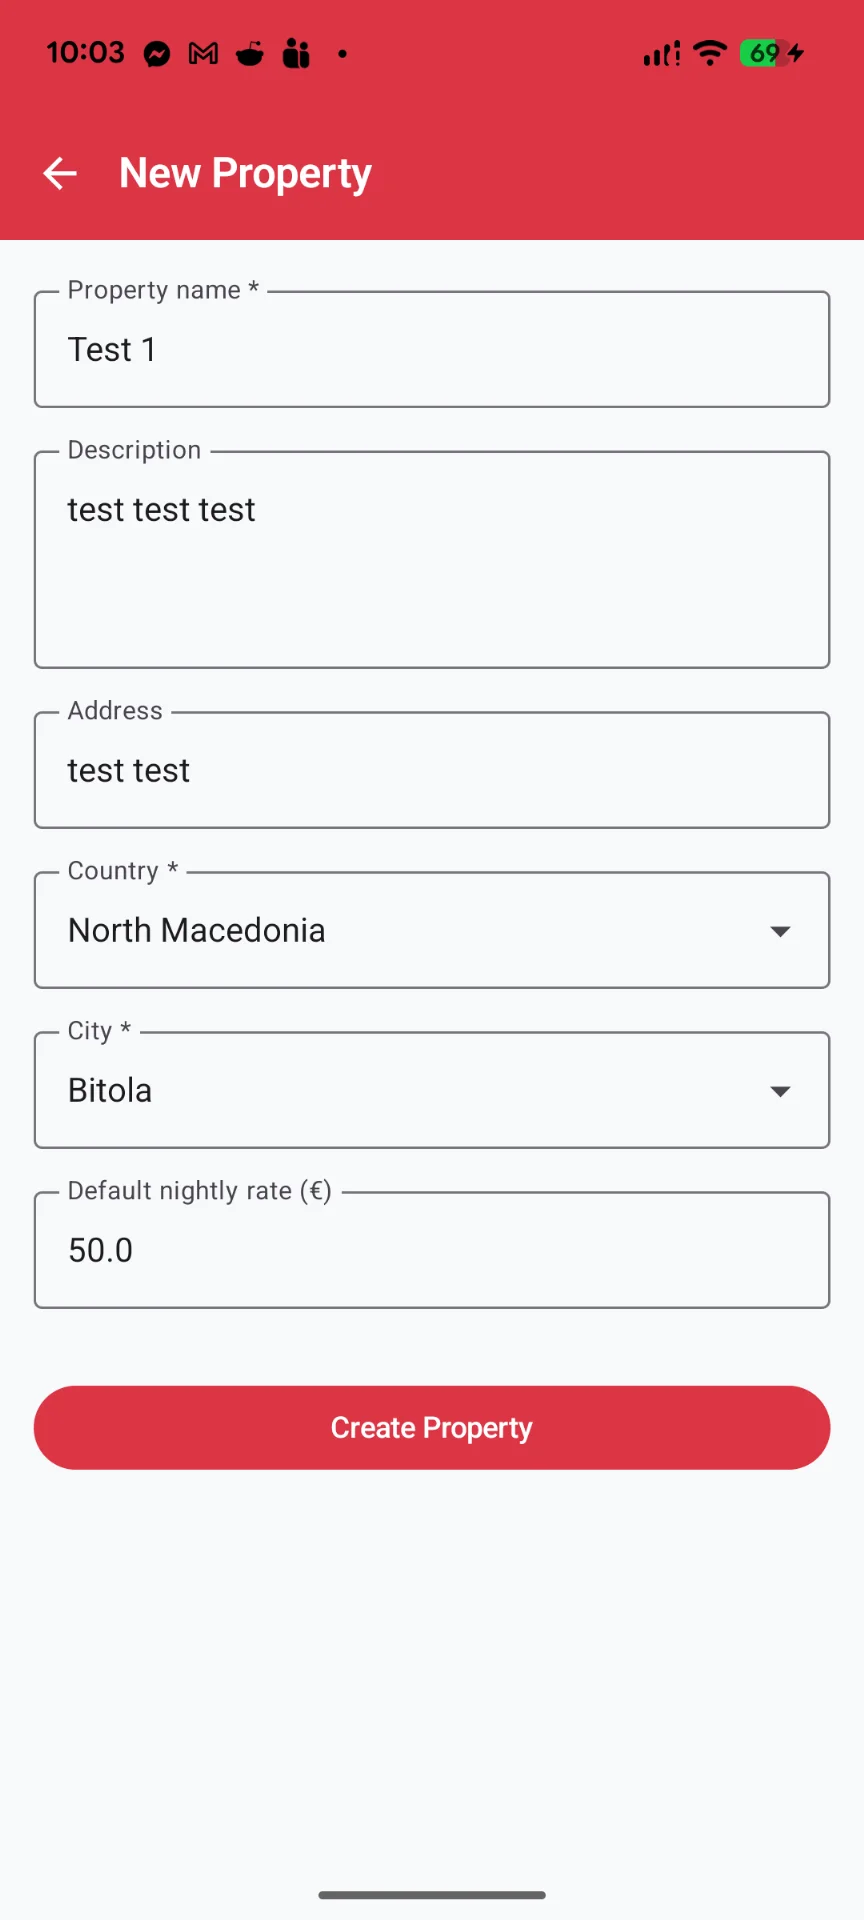This screenshot has width=864, height=1920.
Task: Tap the back arrow icon
Action: pyautogui.click(x=60, y=173)
